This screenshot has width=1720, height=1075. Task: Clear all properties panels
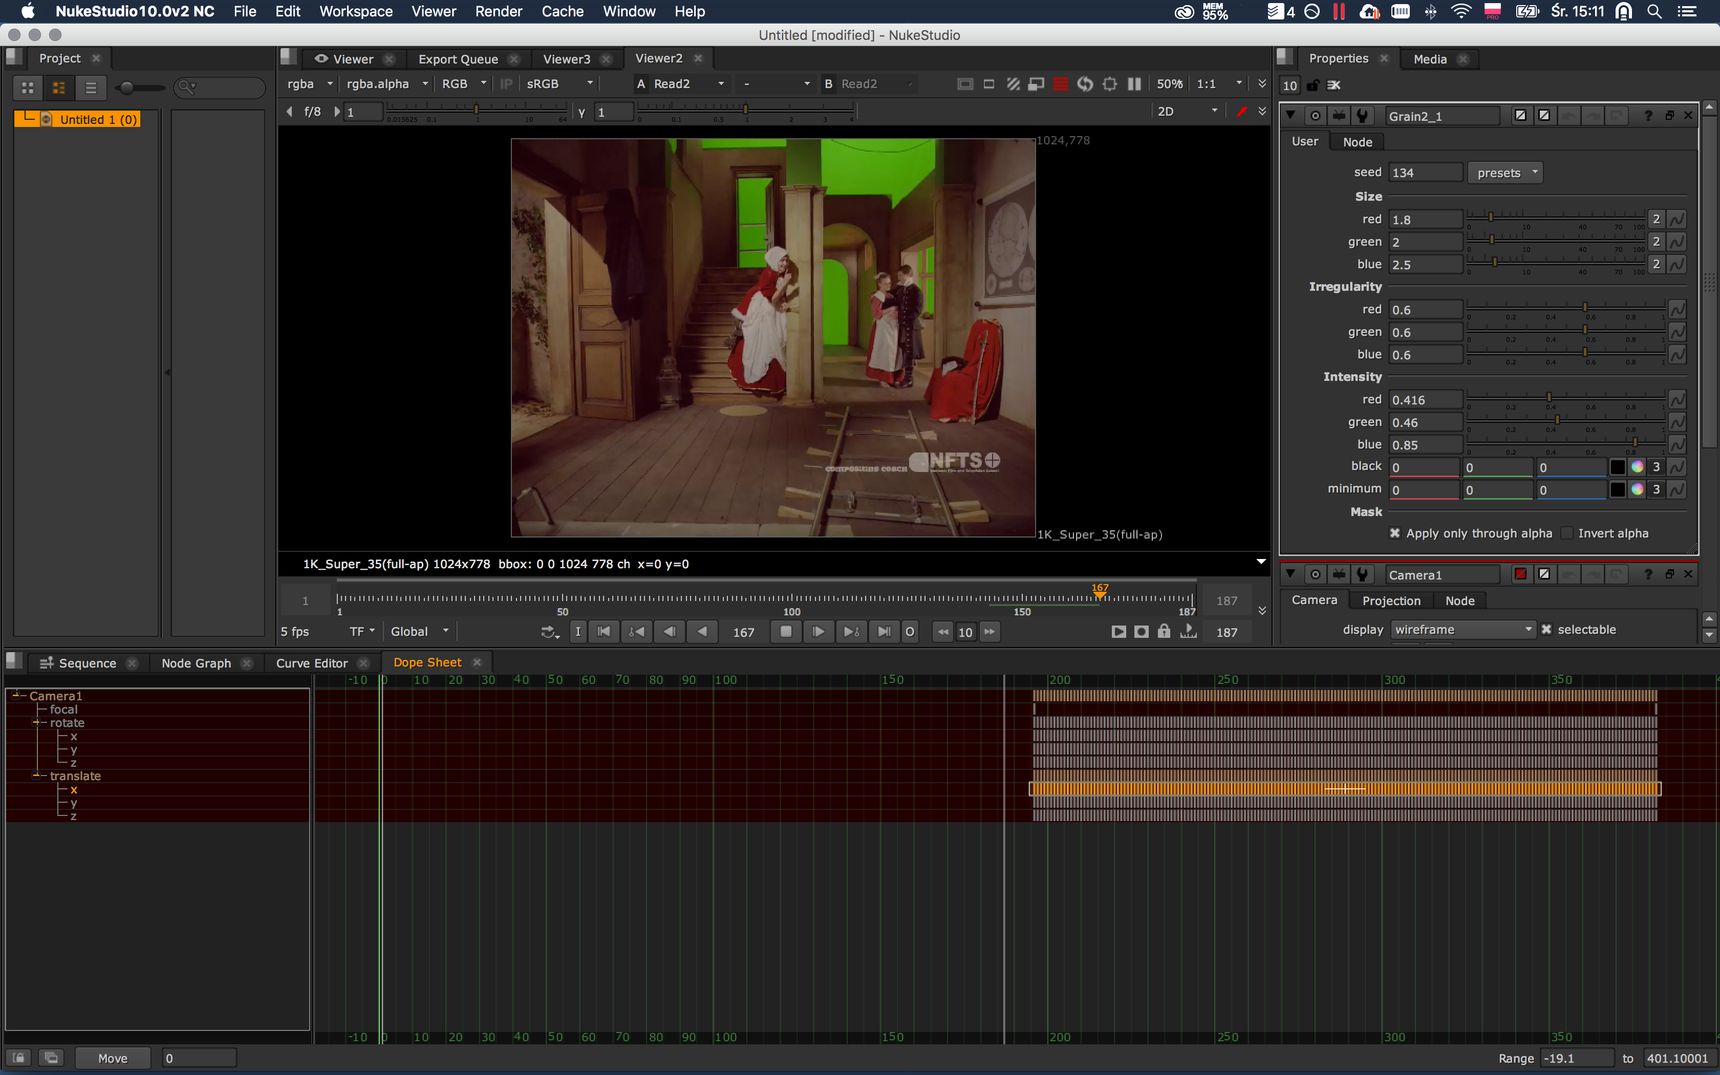click(x=1334, y=85)
